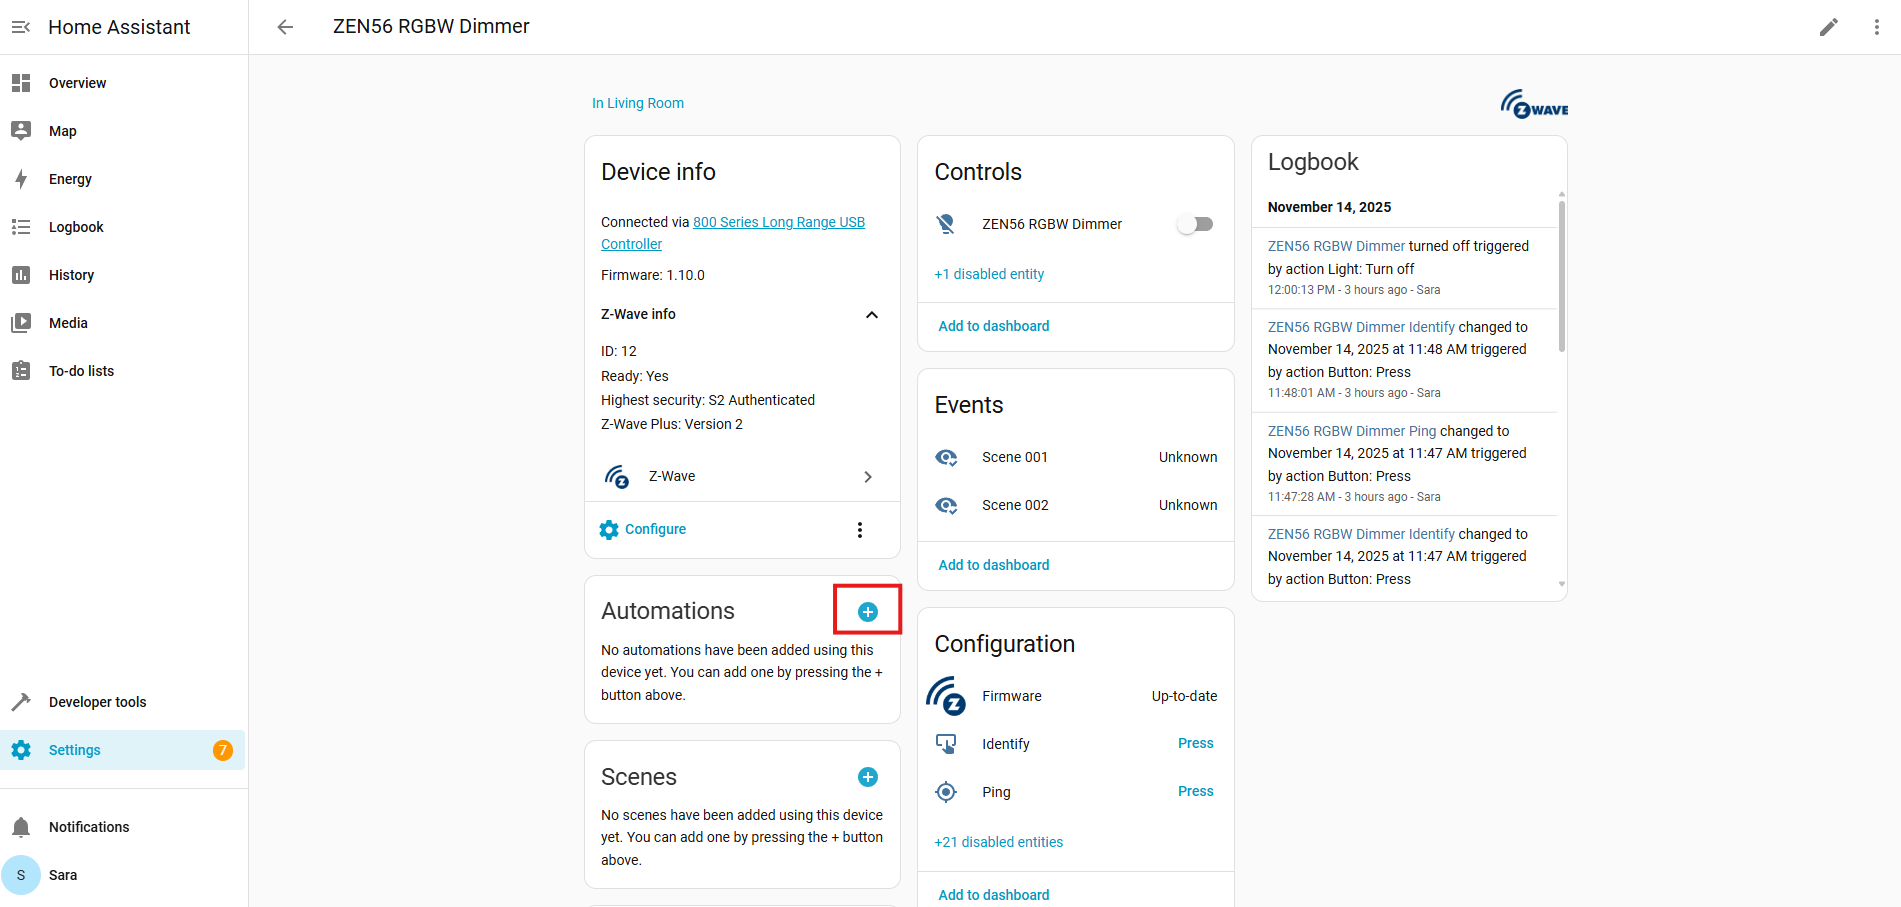Open the top-right overflow menu
Viewport: 1901px width, 907px height.
pyautogui.click(x=1876, y=27)
